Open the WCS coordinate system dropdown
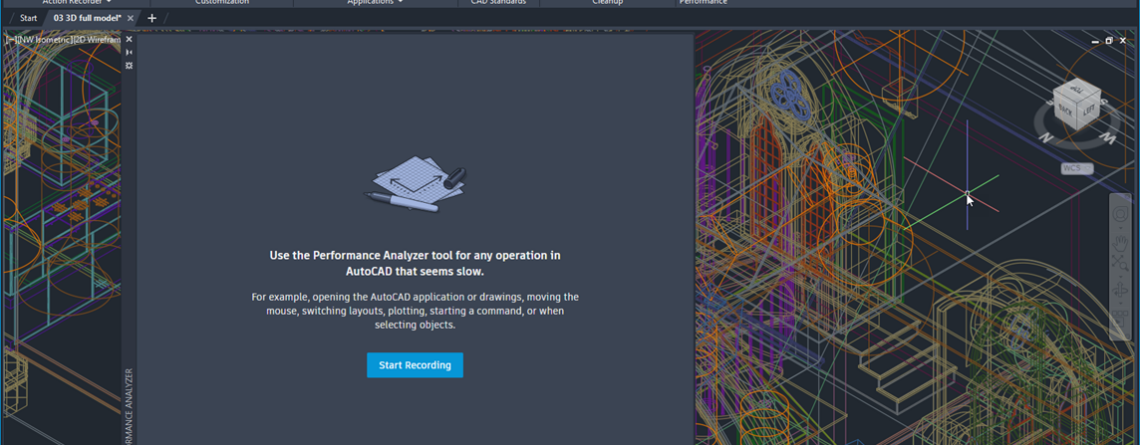1140x445 pixels. coord(1076,168)
